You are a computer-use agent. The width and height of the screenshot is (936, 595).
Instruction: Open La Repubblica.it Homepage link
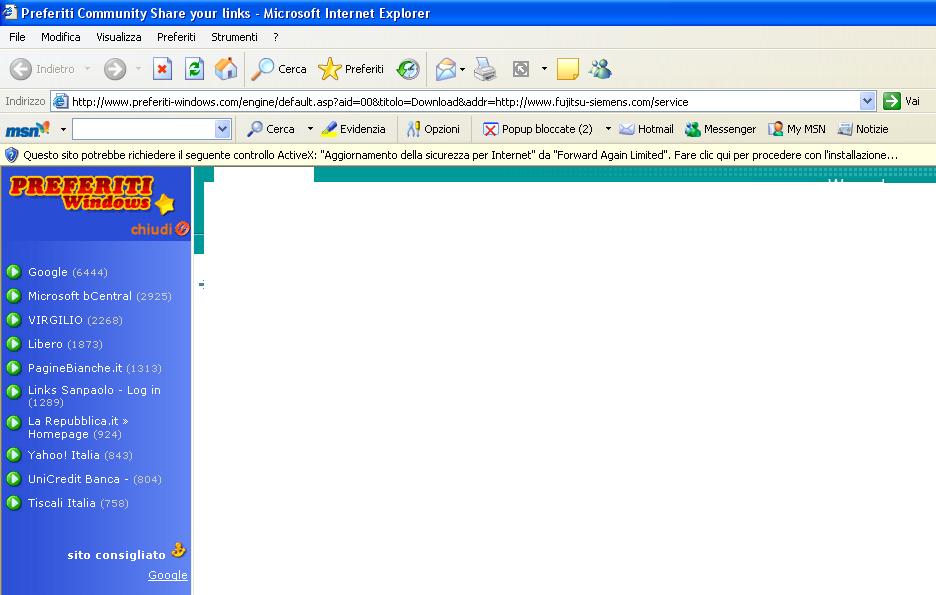point(78,427)
